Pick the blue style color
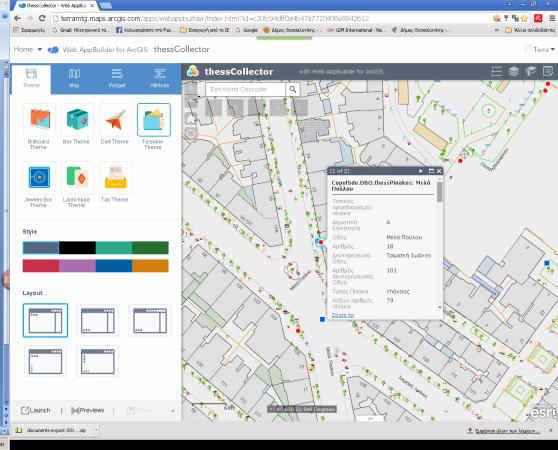 click(x=114, y=266)
